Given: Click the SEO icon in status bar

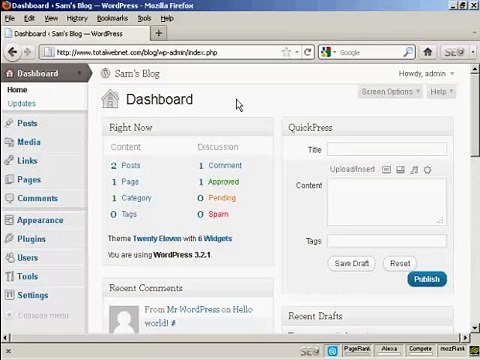Looking at the screenshot, I should coord(309,351).
